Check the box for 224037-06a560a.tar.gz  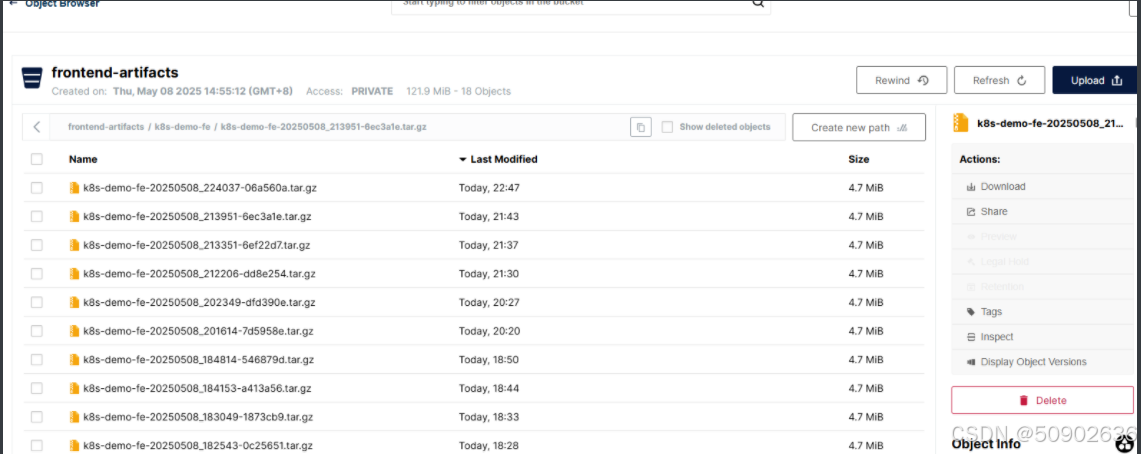click(x=36, y=188)
